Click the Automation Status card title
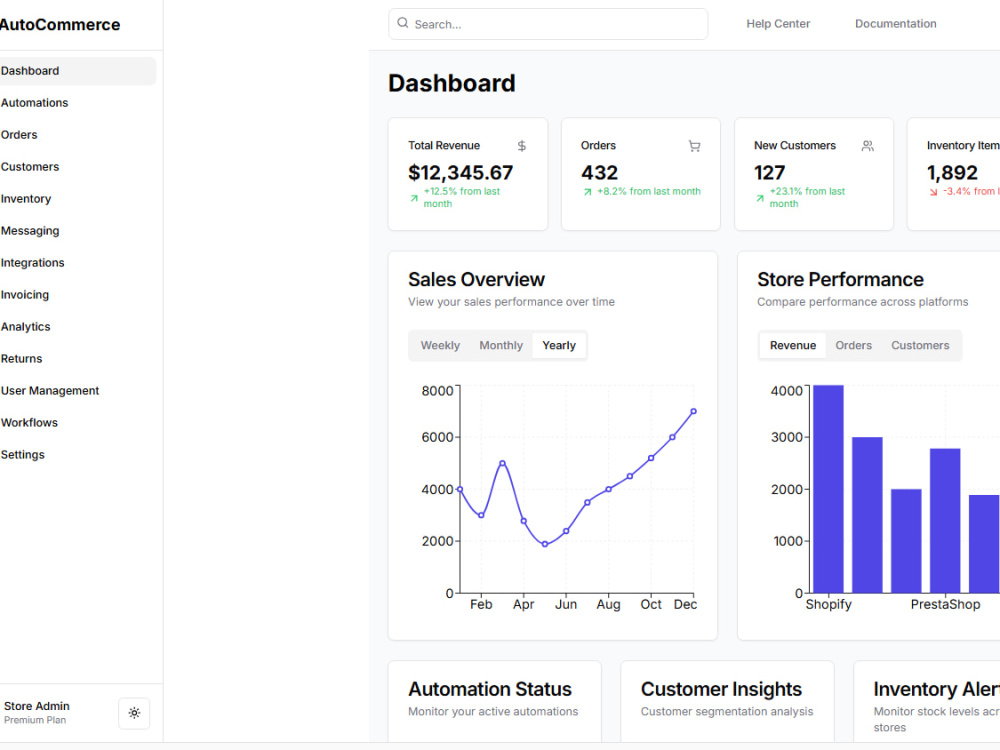The height and width of the screenshot is (750, 1000). click(490, 689)
